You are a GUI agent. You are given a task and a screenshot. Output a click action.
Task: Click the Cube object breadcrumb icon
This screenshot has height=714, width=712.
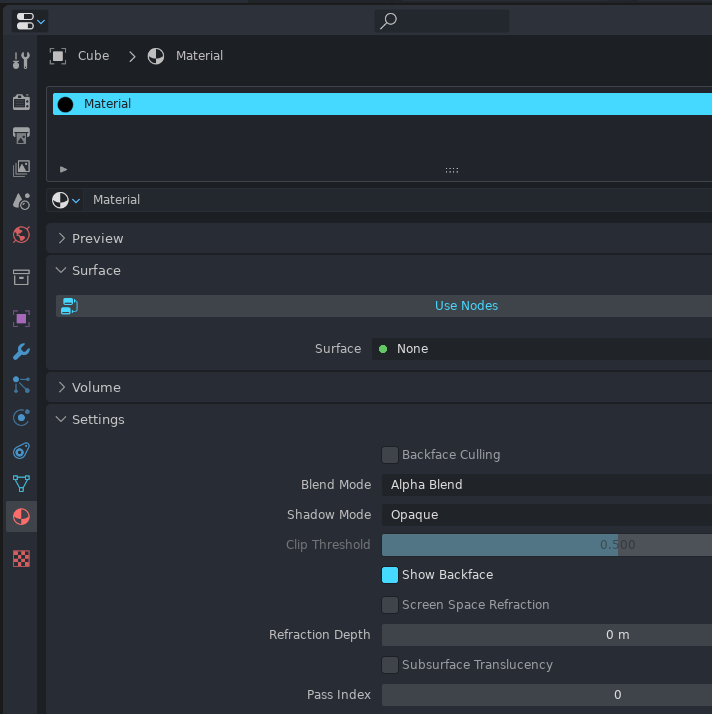point(58,56)
